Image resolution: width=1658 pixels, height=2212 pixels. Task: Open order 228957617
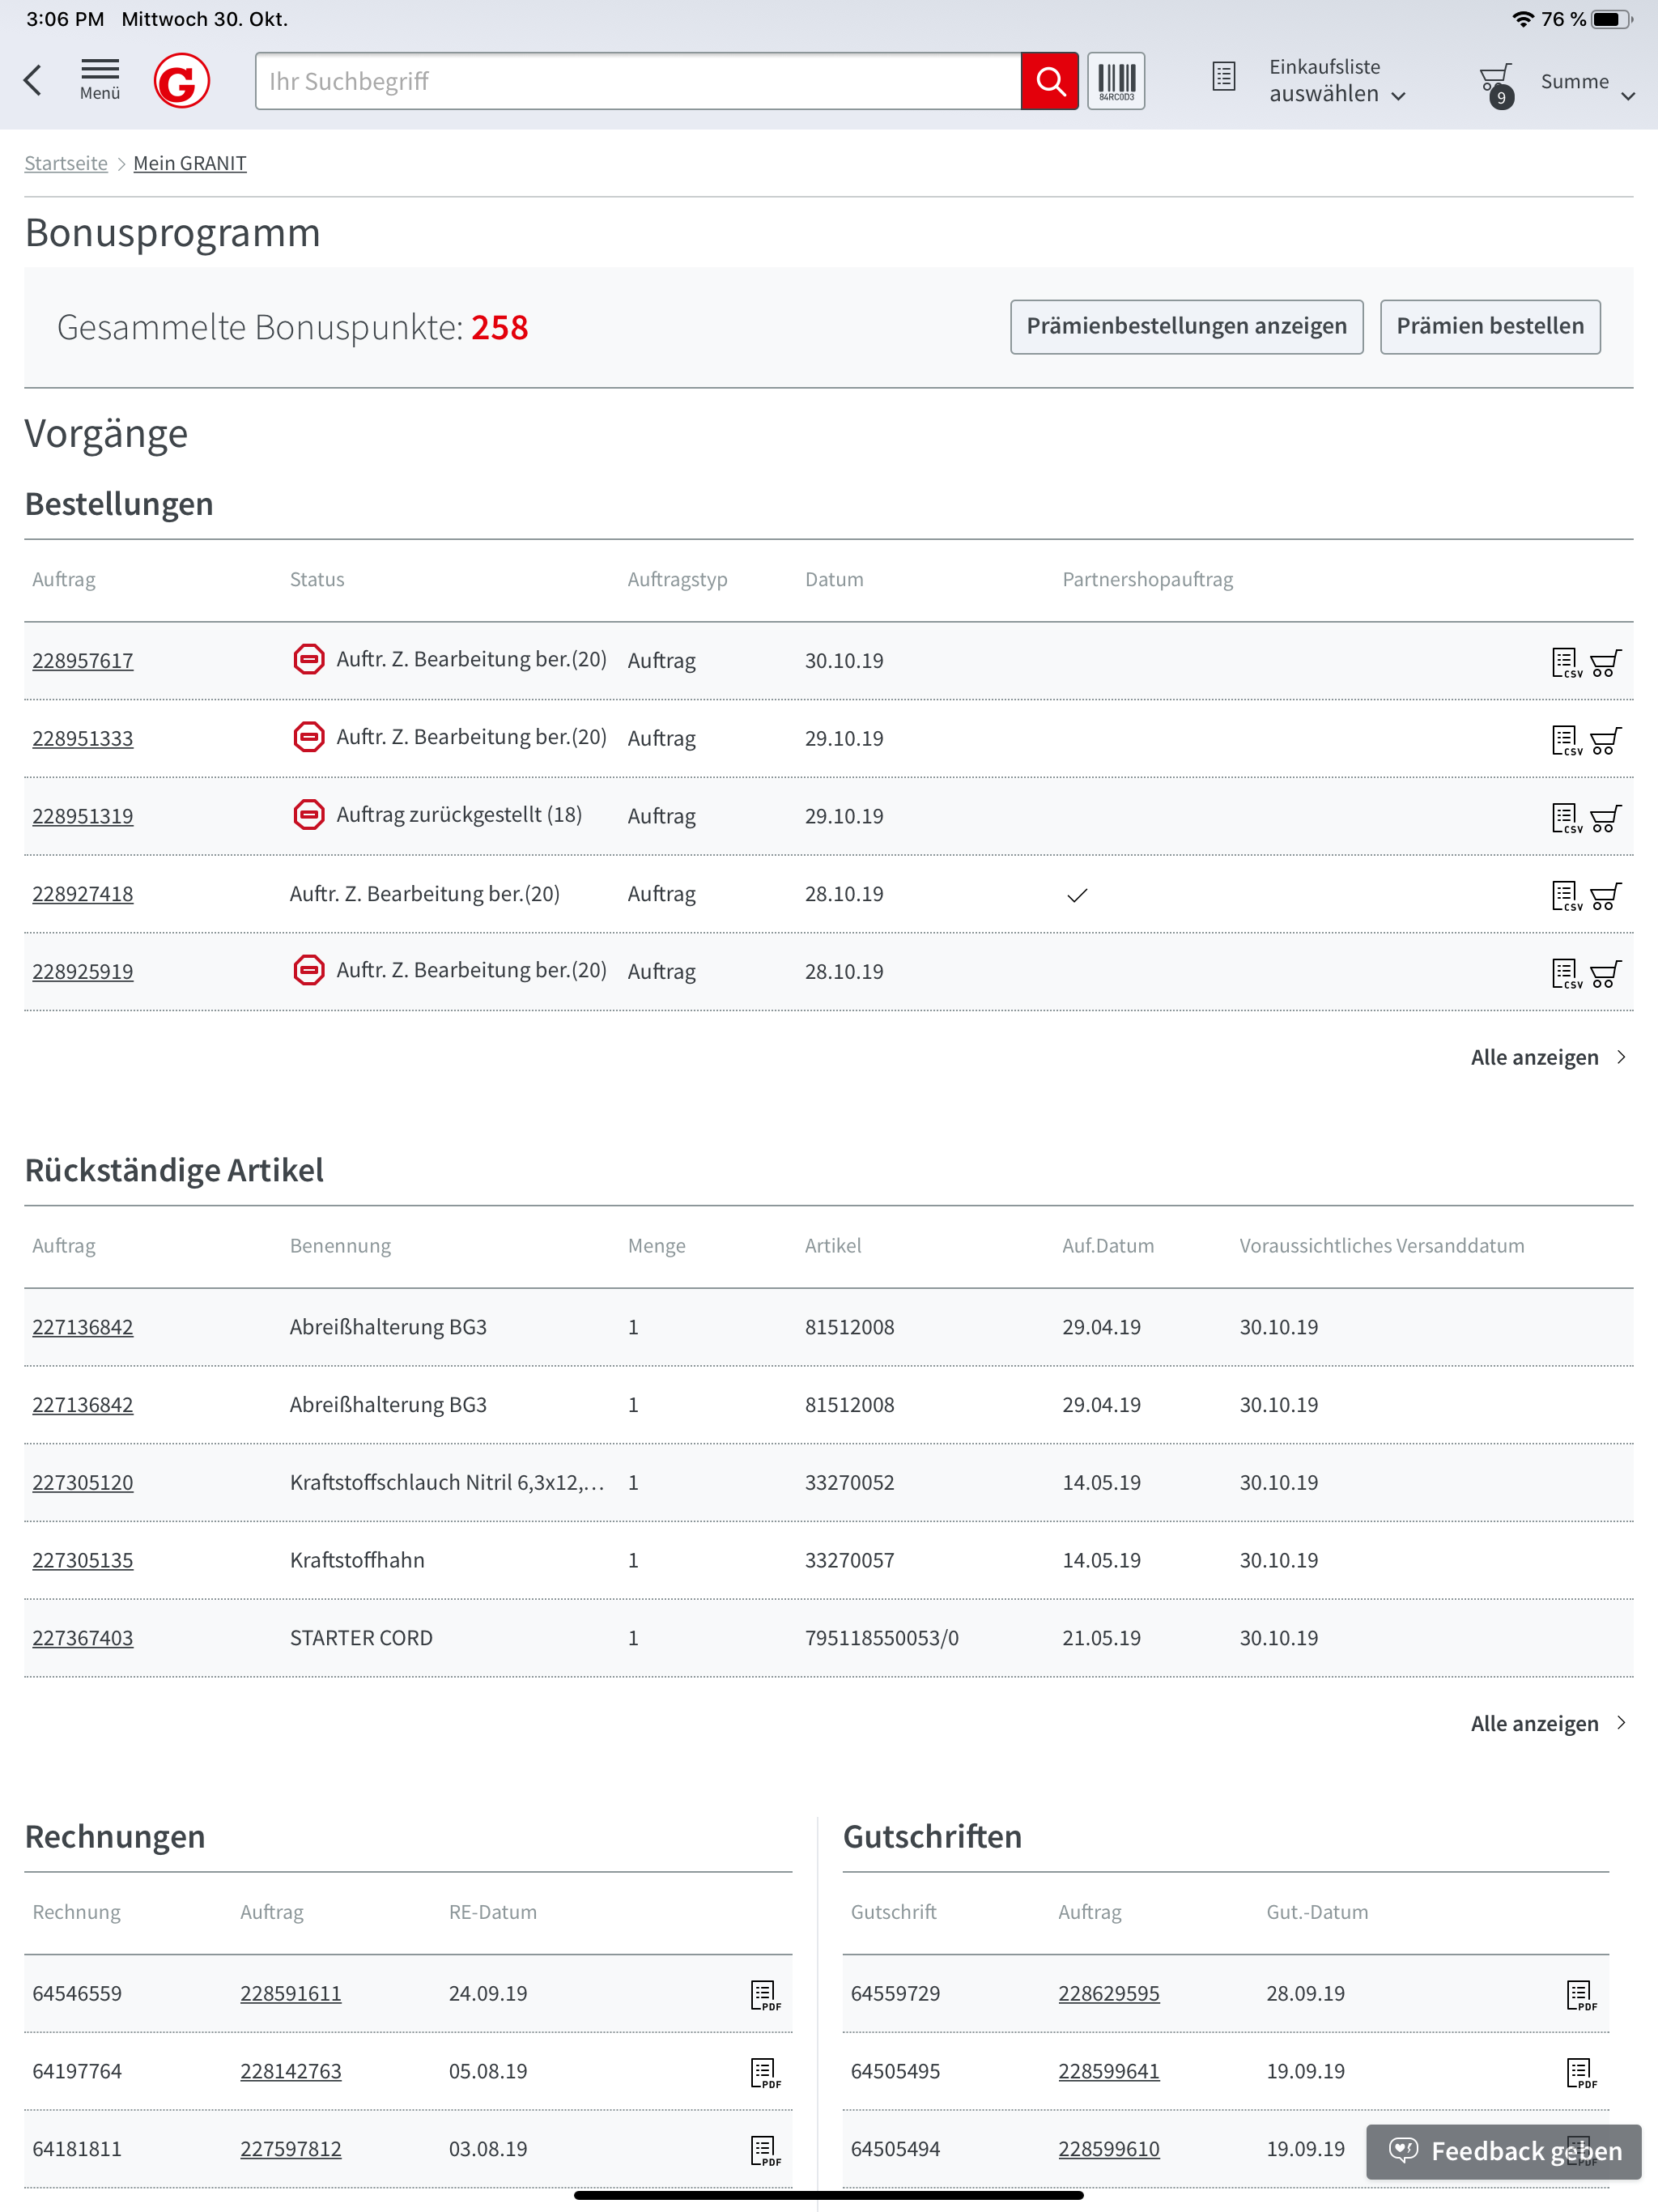[x=83, y=661]
